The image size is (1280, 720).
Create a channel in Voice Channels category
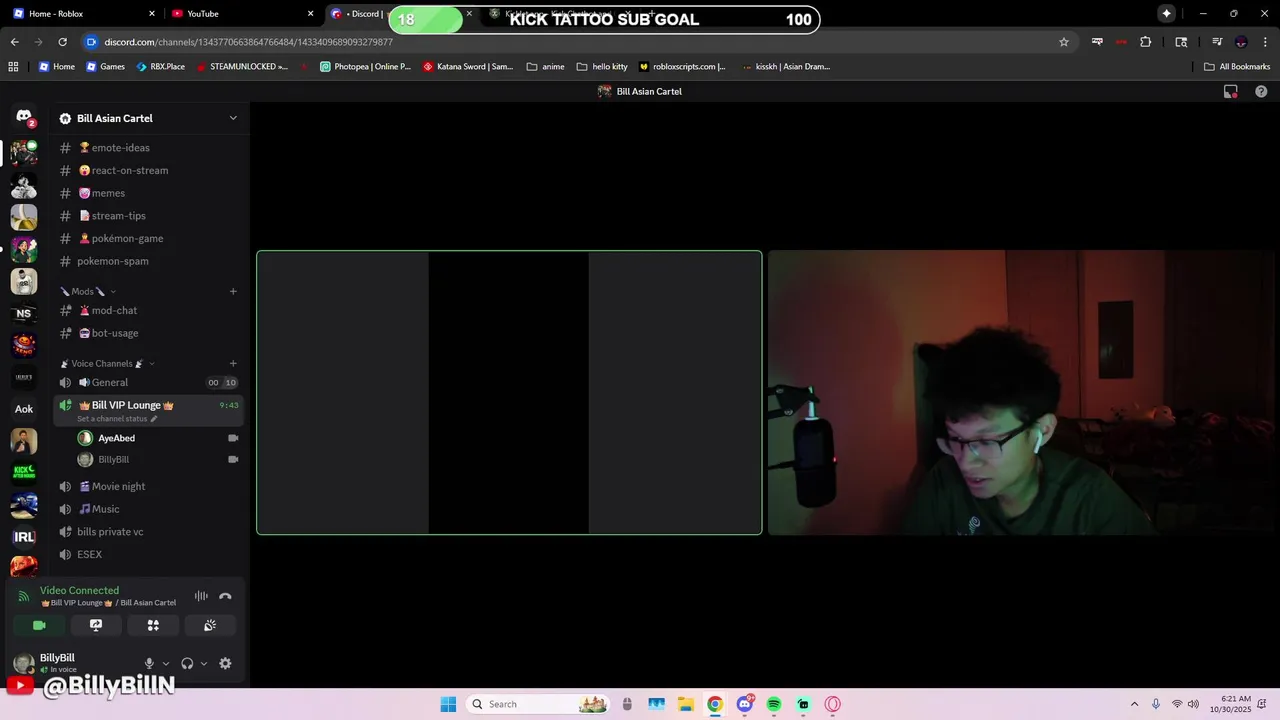(233, 363)
